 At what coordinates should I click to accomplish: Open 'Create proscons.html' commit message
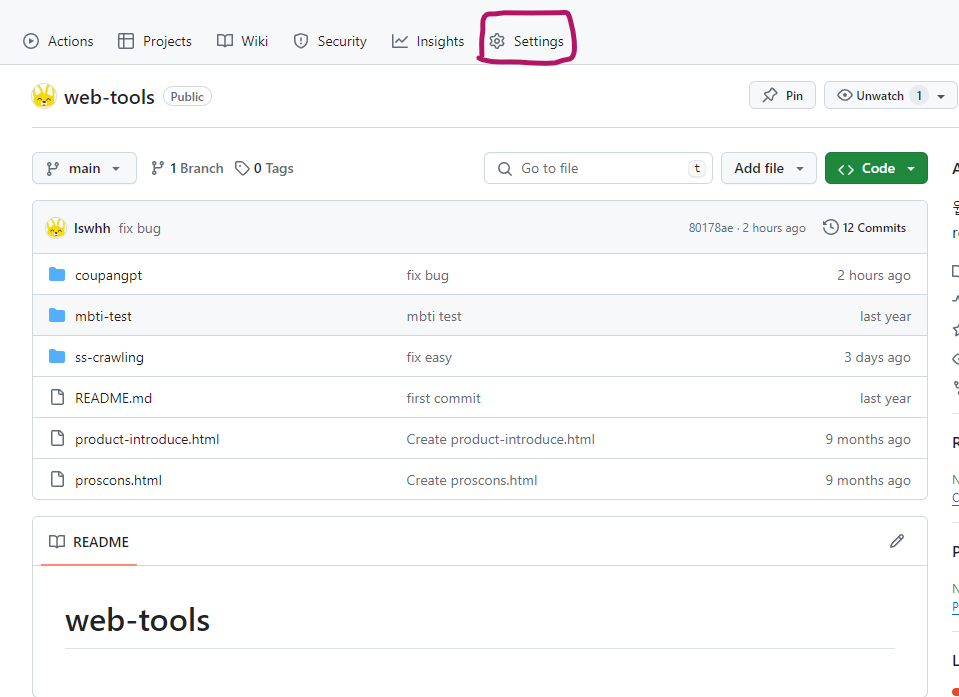coord(472,480)
